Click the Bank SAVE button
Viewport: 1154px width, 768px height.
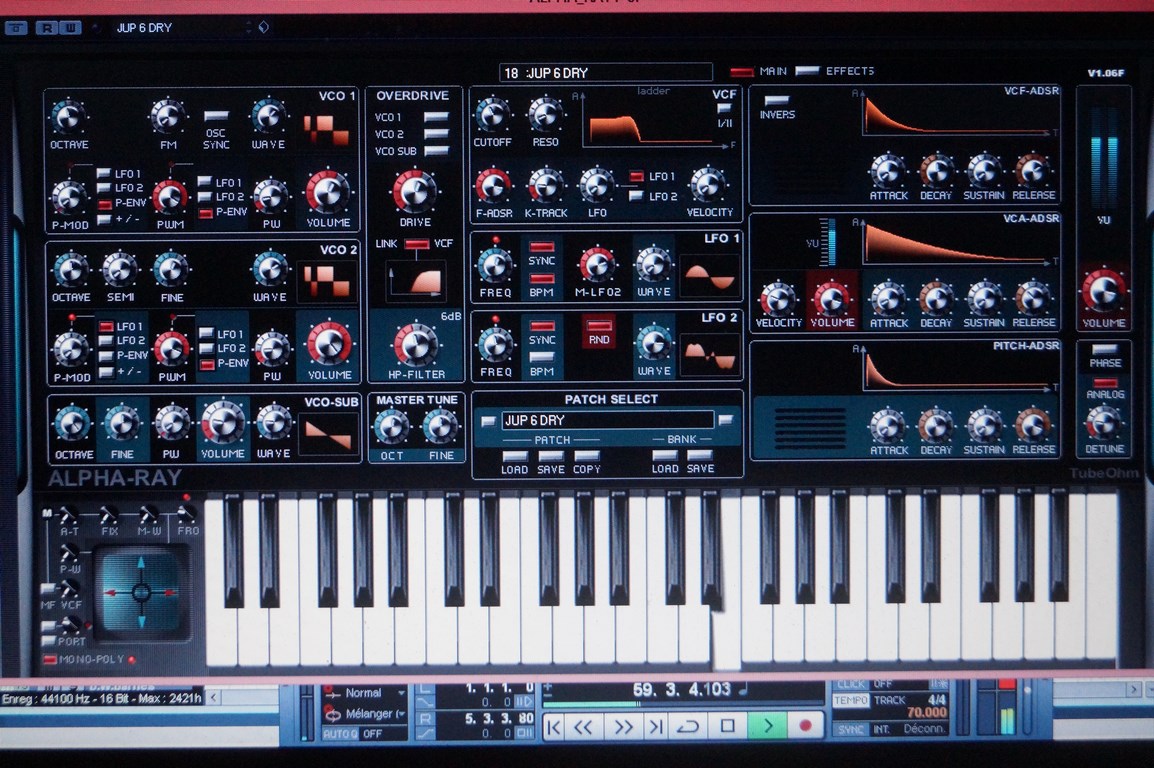point(700,455)
